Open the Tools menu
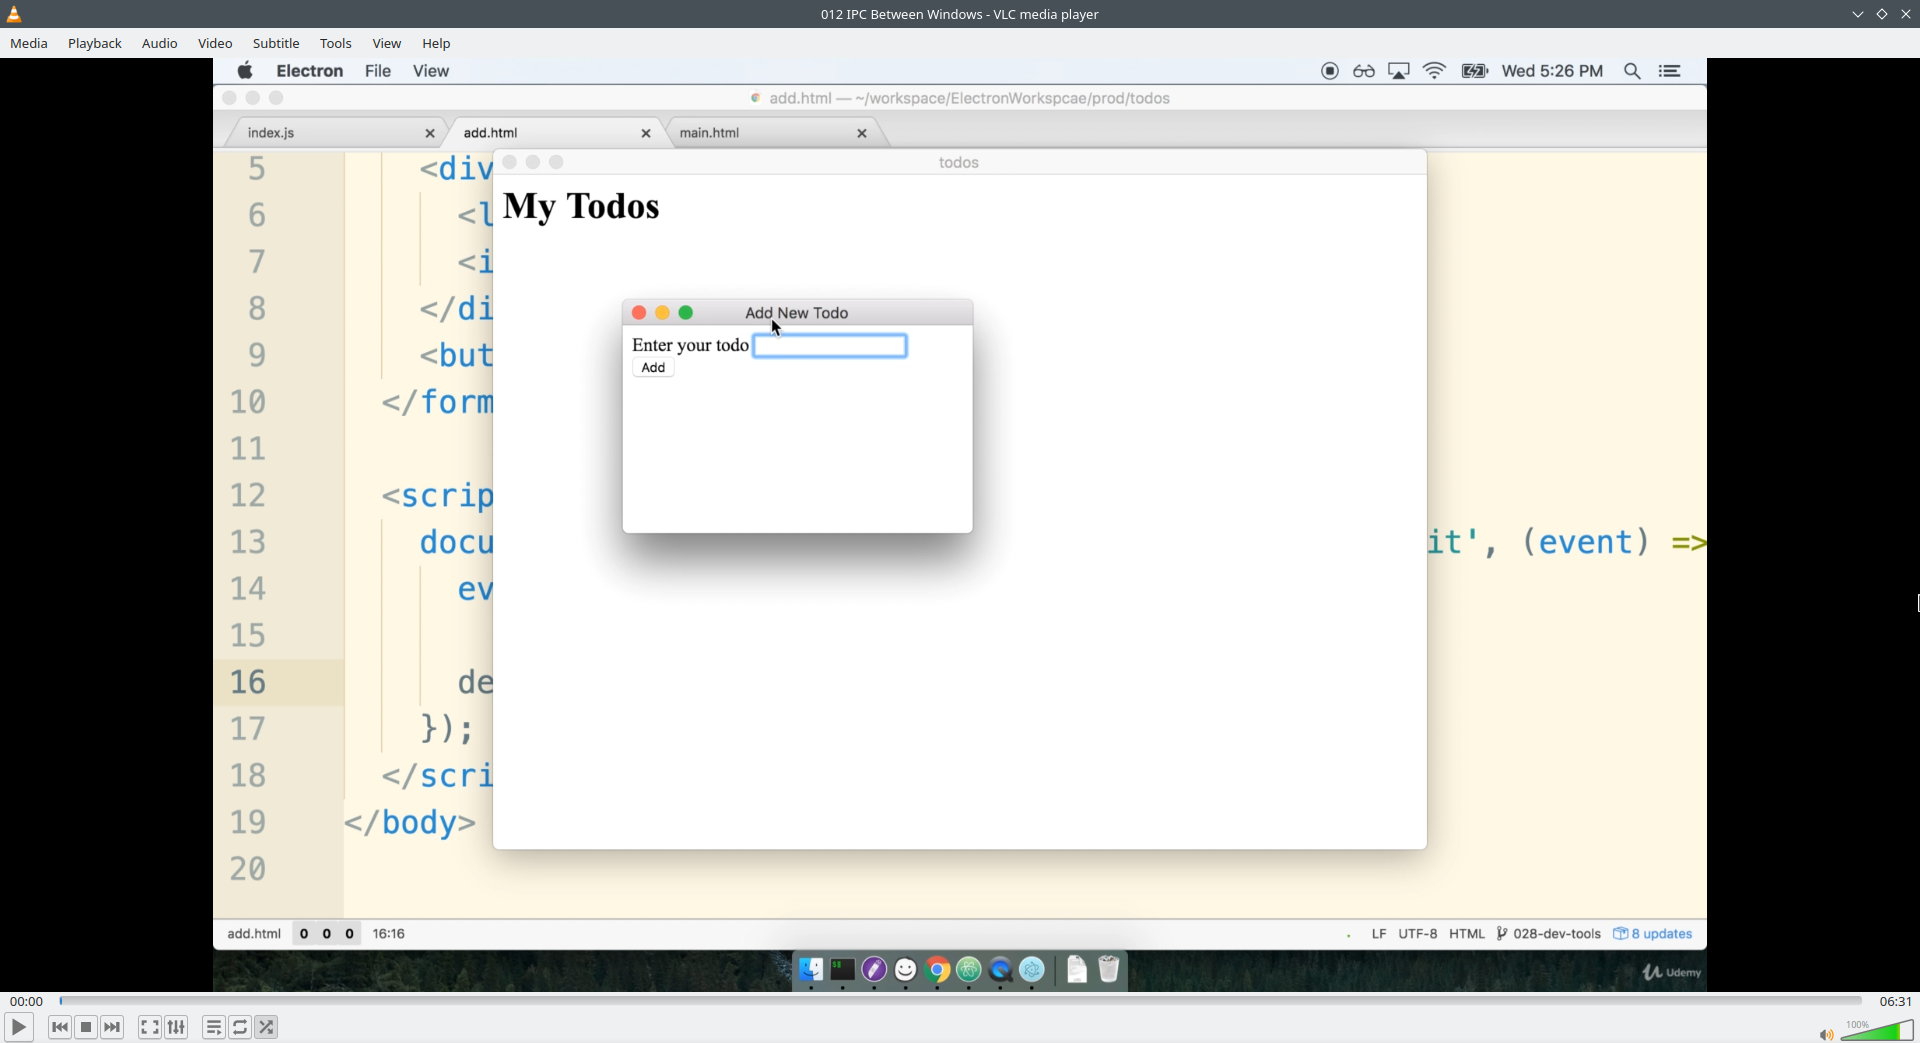The width and height of the screenshot is (1920, 1043). pyautogui.click(x=336, y=43)
